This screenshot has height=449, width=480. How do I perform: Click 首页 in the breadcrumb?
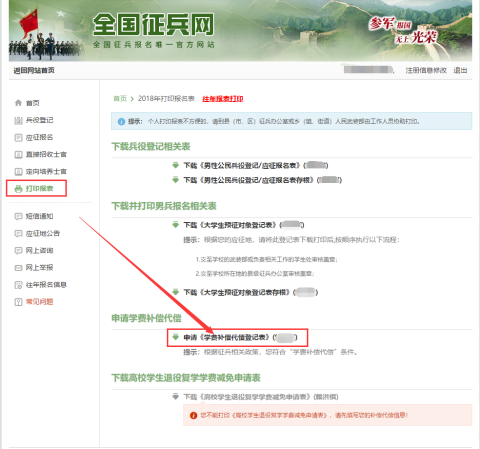[120, 99]
